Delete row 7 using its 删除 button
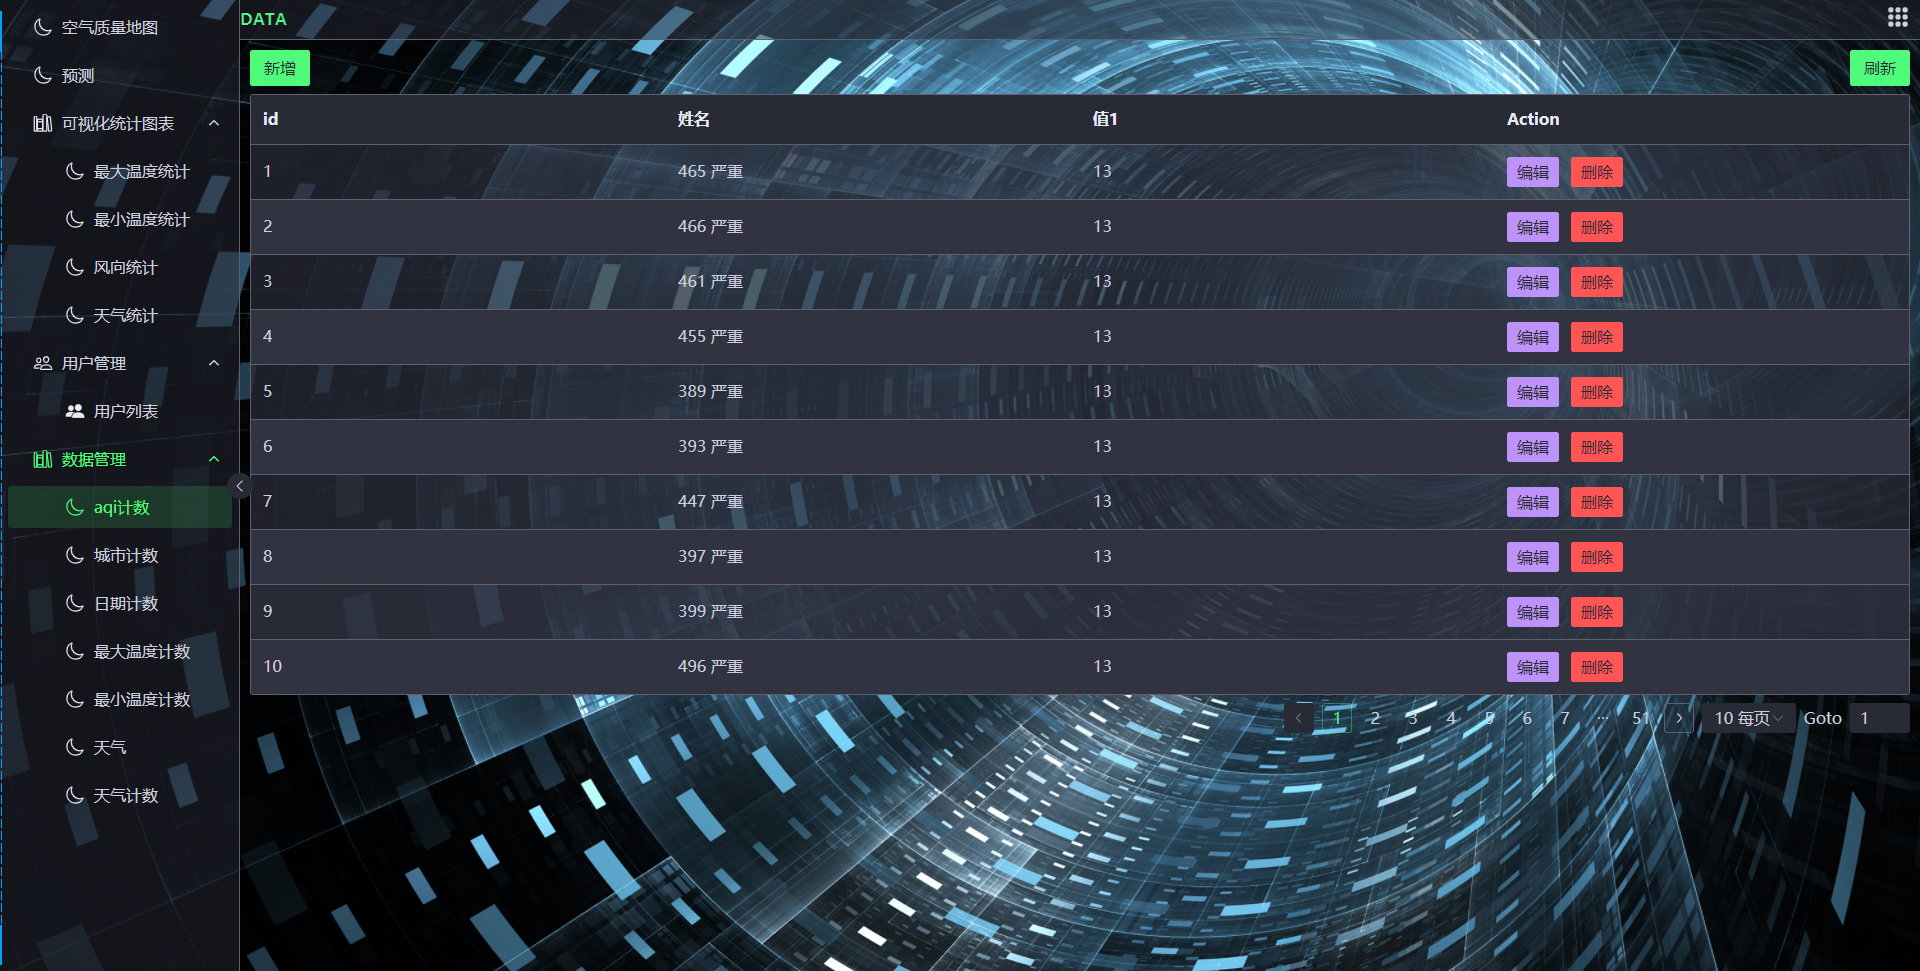The image size is (1920, 971). [x=1596, y=502]
